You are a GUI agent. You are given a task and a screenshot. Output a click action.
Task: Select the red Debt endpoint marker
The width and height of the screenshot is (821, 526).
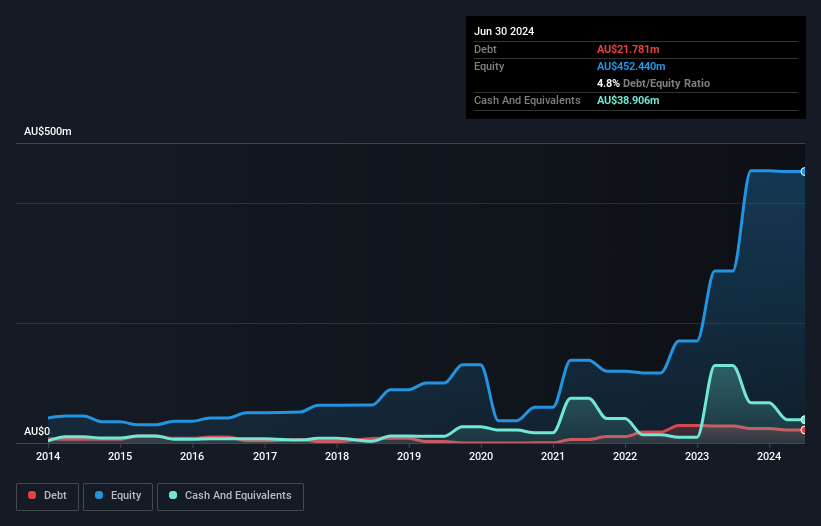tap(804, 430)
